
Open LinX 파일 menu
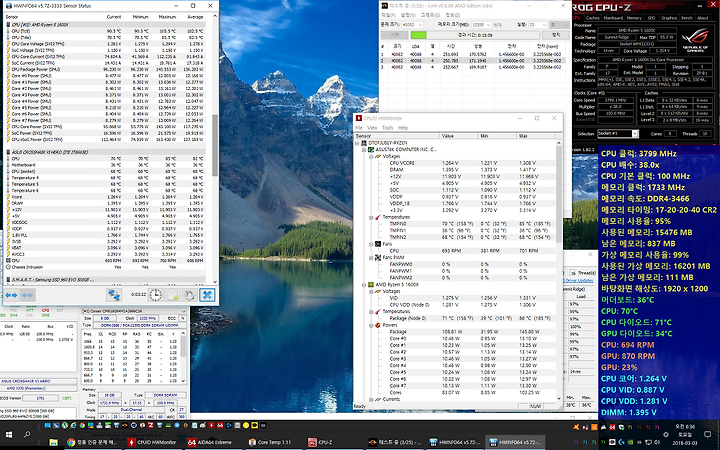click(388, 15)
